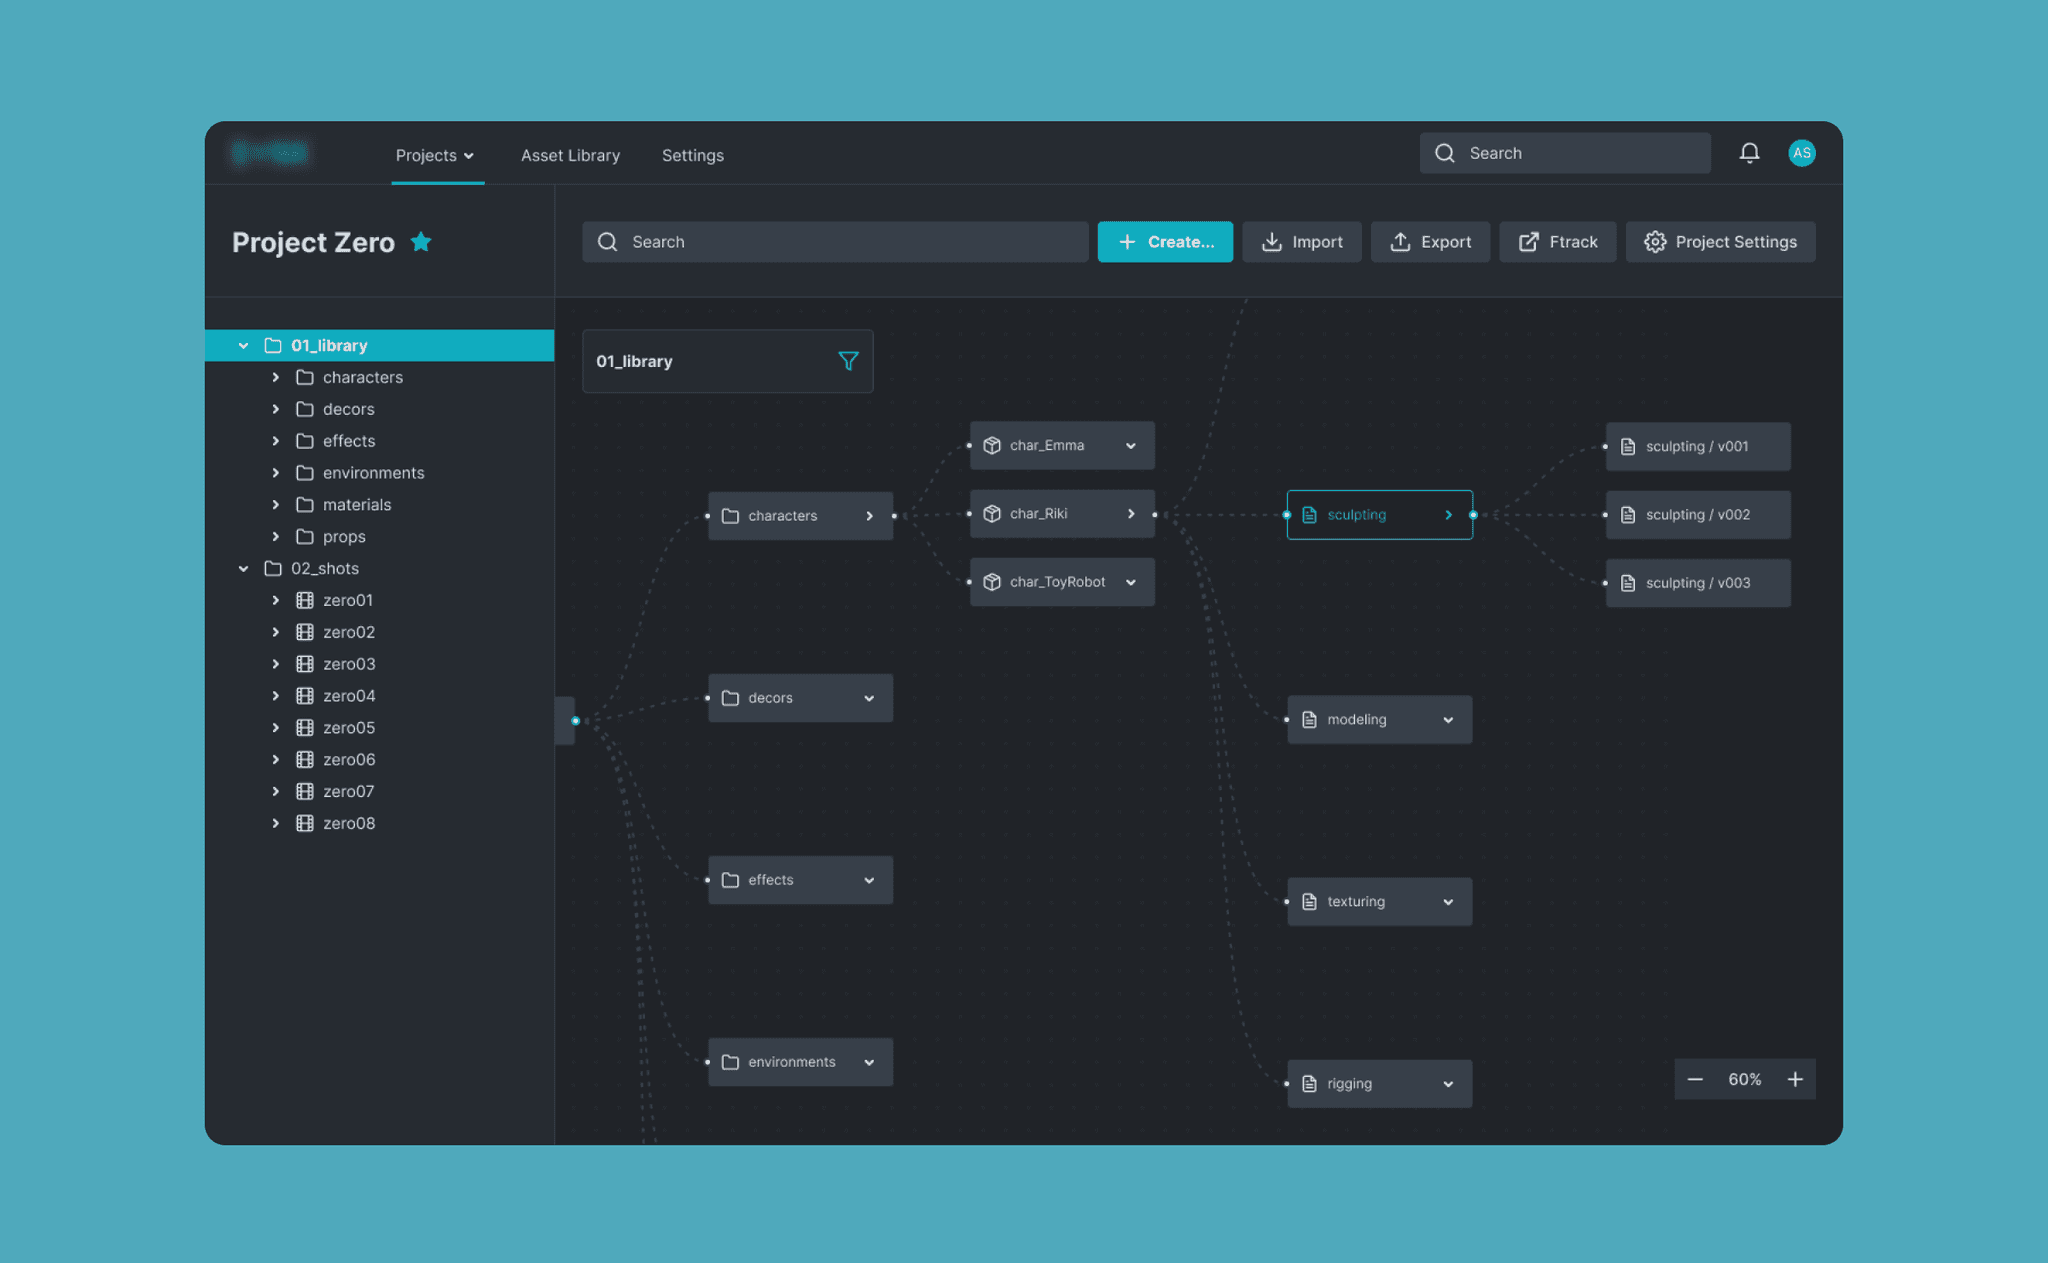Click the sculpting / v002 file icon
The width and height of the screenshot is (2048, 1263).
point(1628,515)
